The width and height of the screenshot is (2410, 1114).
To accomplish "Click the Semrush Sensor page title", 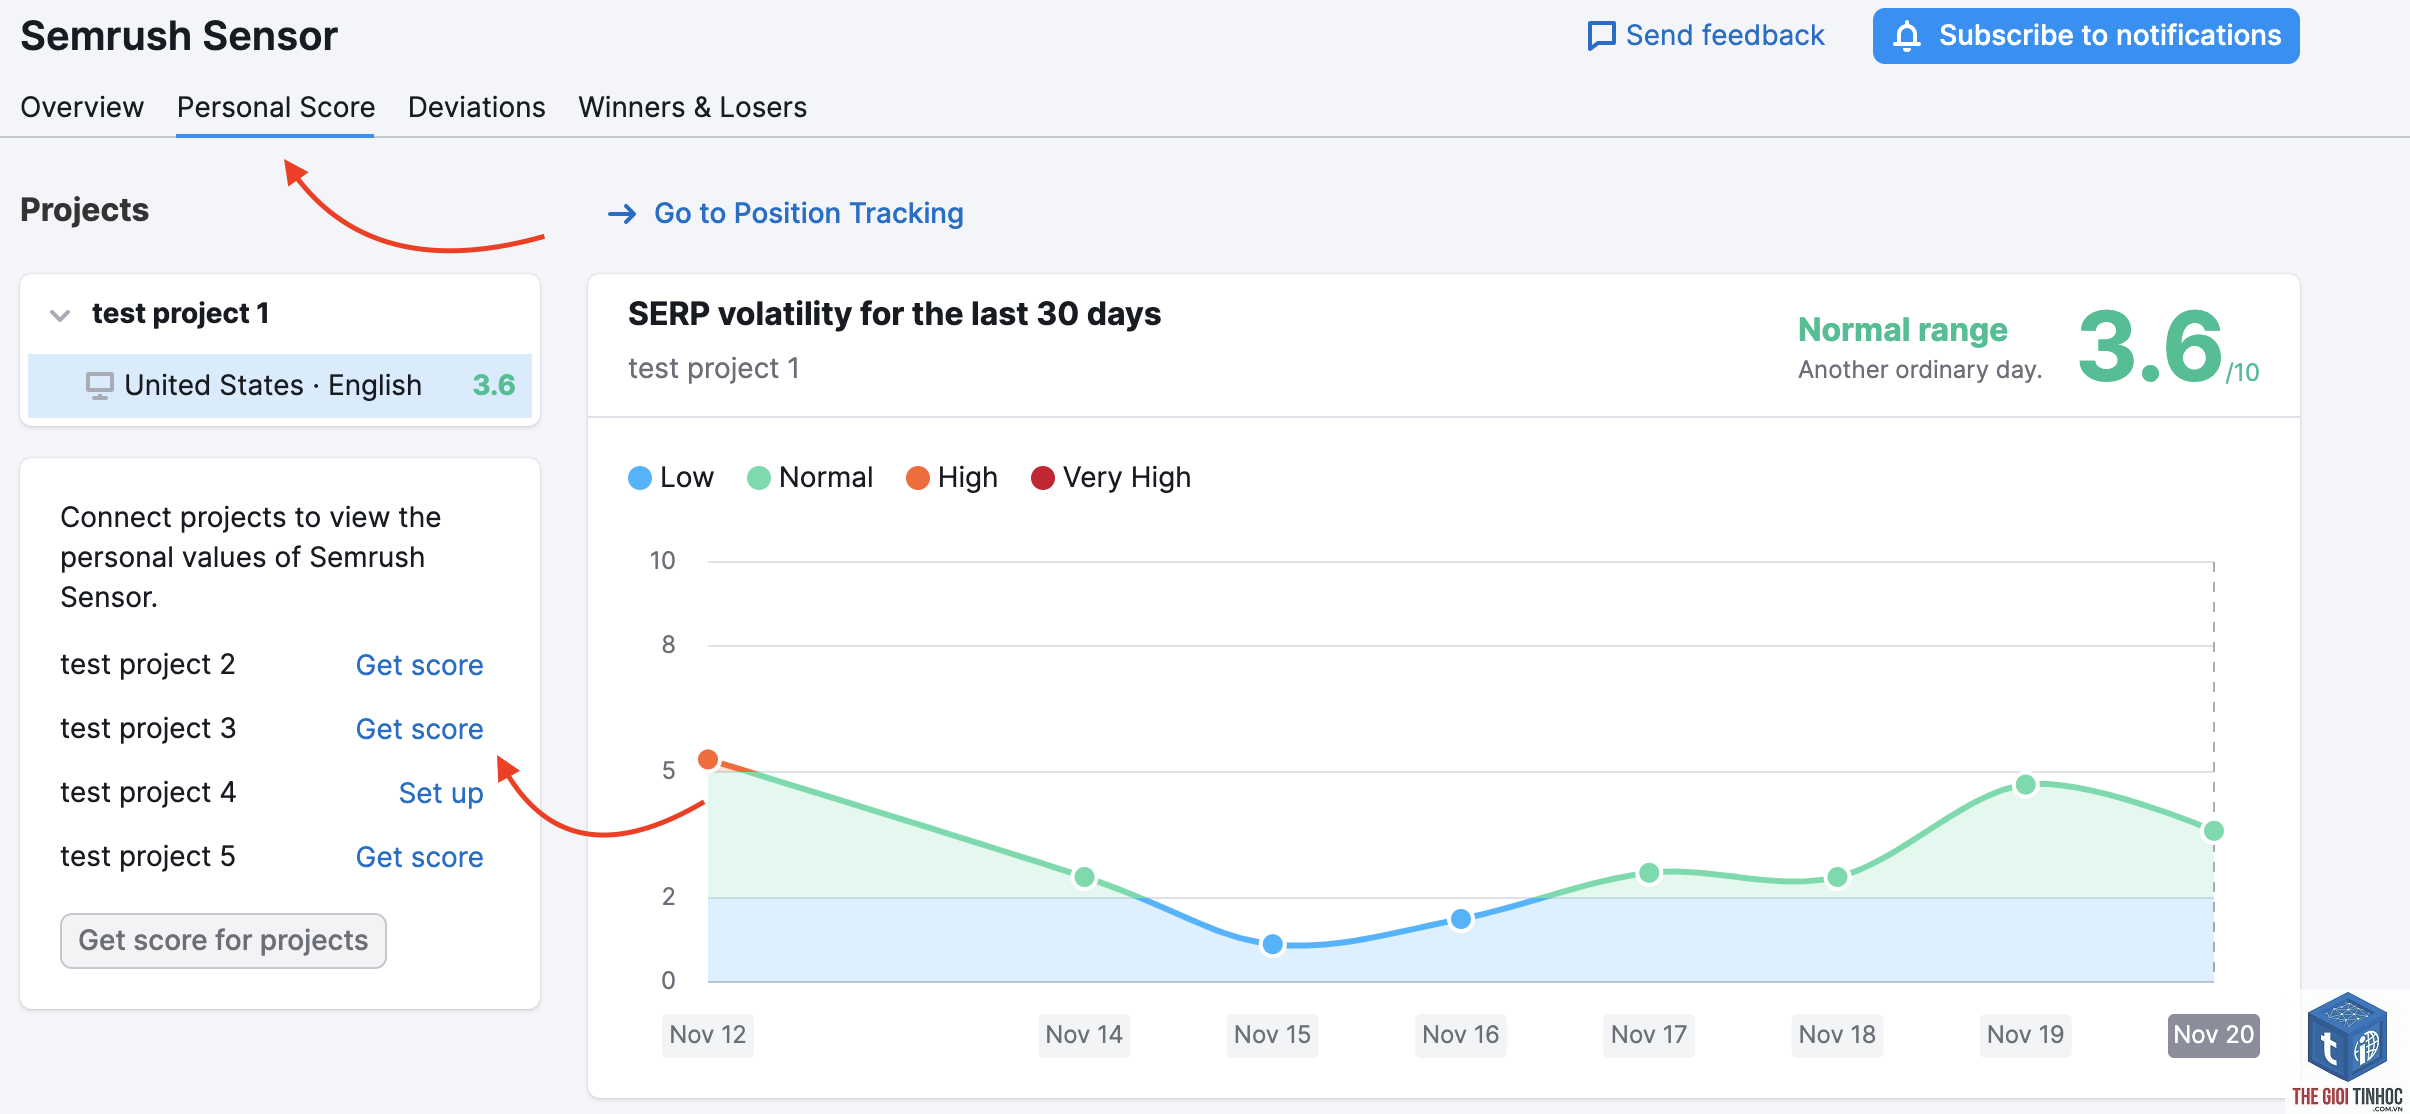I will tap(179, 36).
